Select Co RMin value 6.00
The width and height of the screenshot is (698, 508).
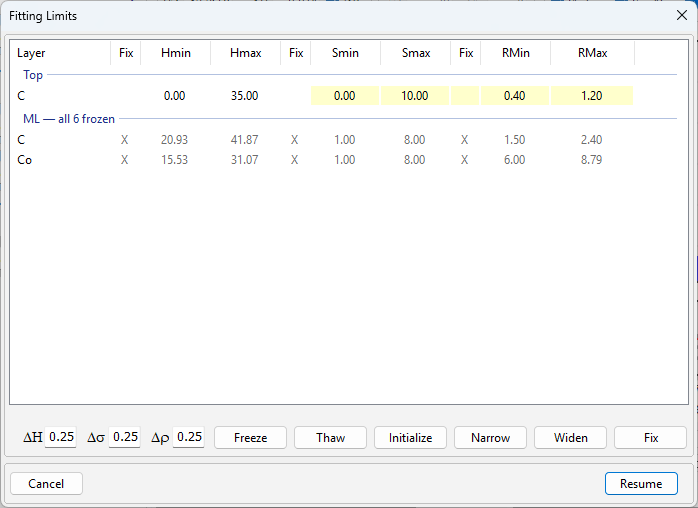pos(515,160)
